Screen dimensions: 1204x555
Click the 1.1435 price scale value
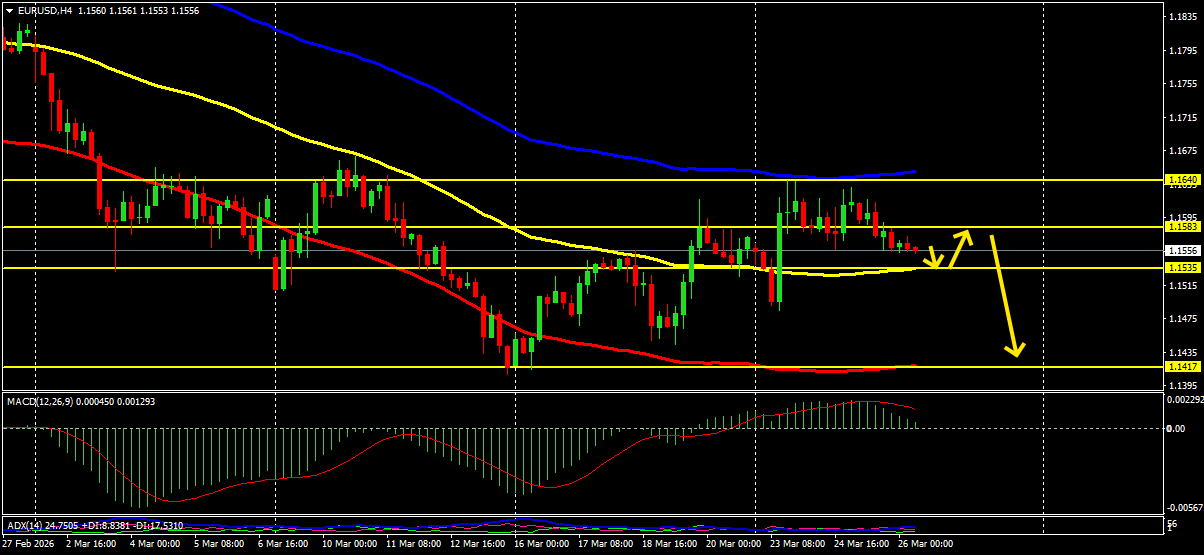1182,353
